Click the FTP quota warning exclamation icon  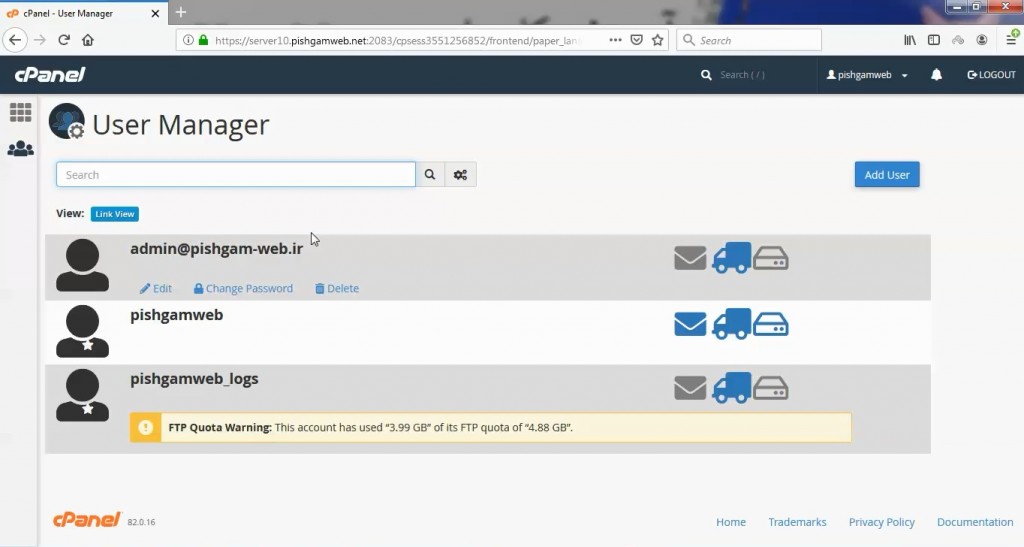click(146, 428)
